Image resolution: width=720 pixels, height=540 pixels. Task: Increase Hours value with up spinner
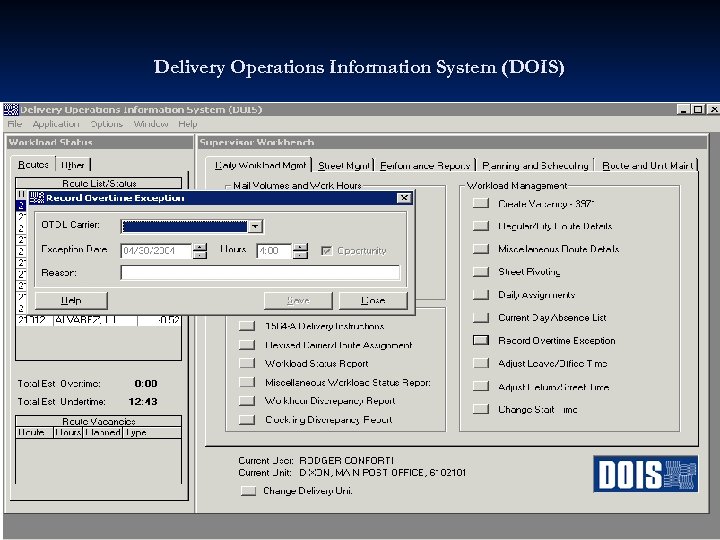pyautogui.click(x=300, y=247)
